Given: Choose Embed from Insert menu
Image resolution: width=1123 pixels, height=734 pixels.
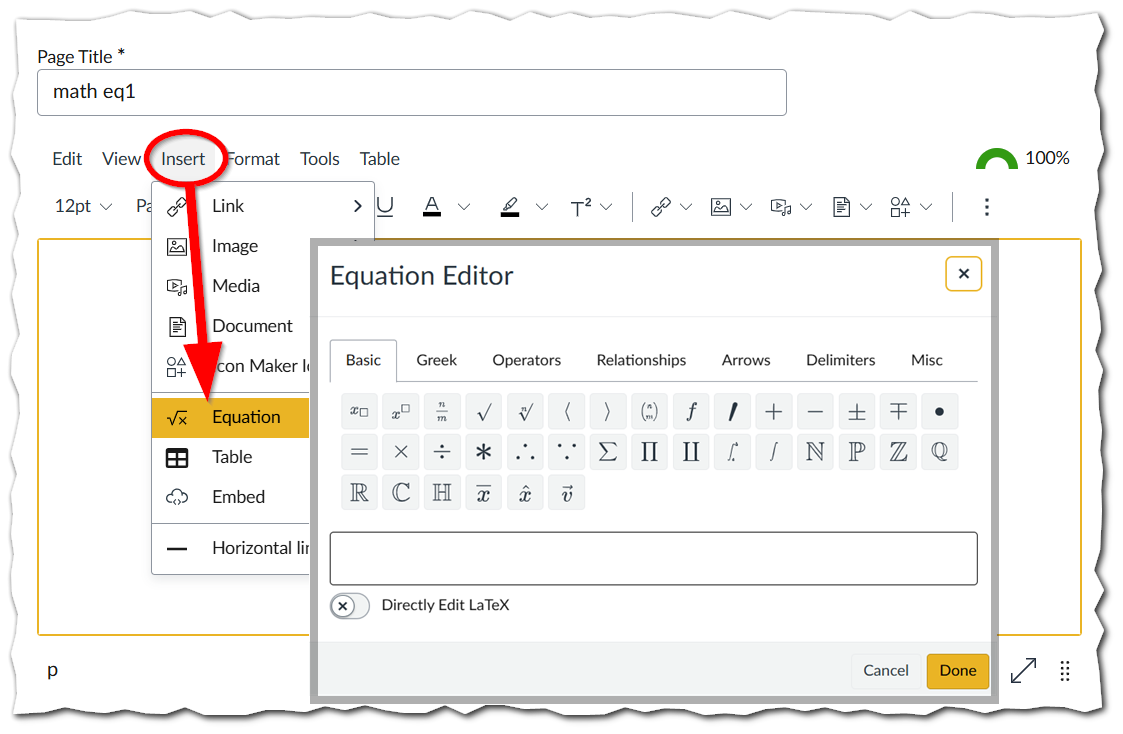Looking at the screenshot, I should point(231,497).
